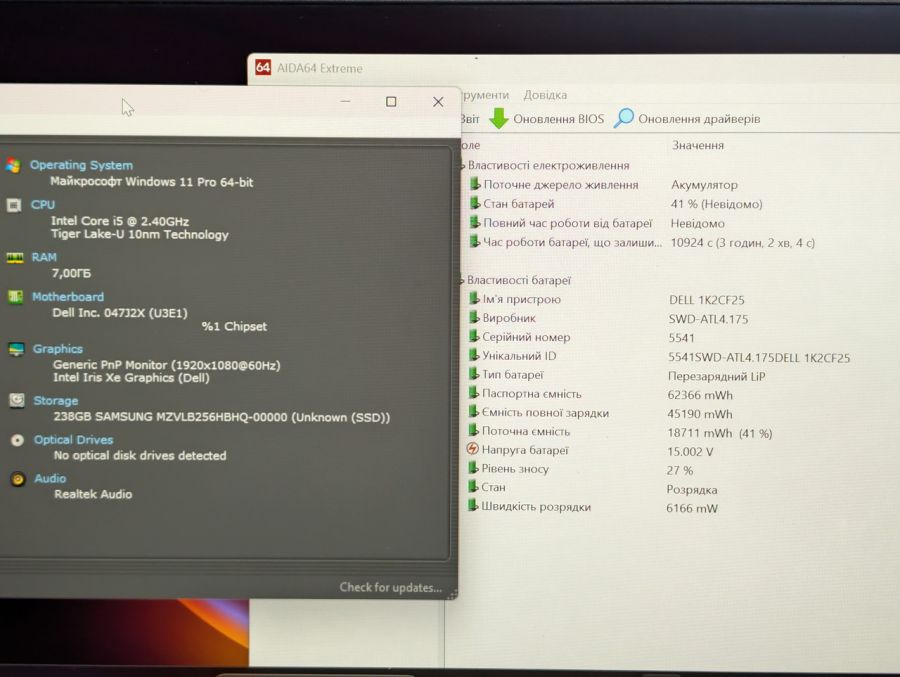Click the value 15.002 V
The width and height of the screenshot is (900, 677).
click(690, 452)
